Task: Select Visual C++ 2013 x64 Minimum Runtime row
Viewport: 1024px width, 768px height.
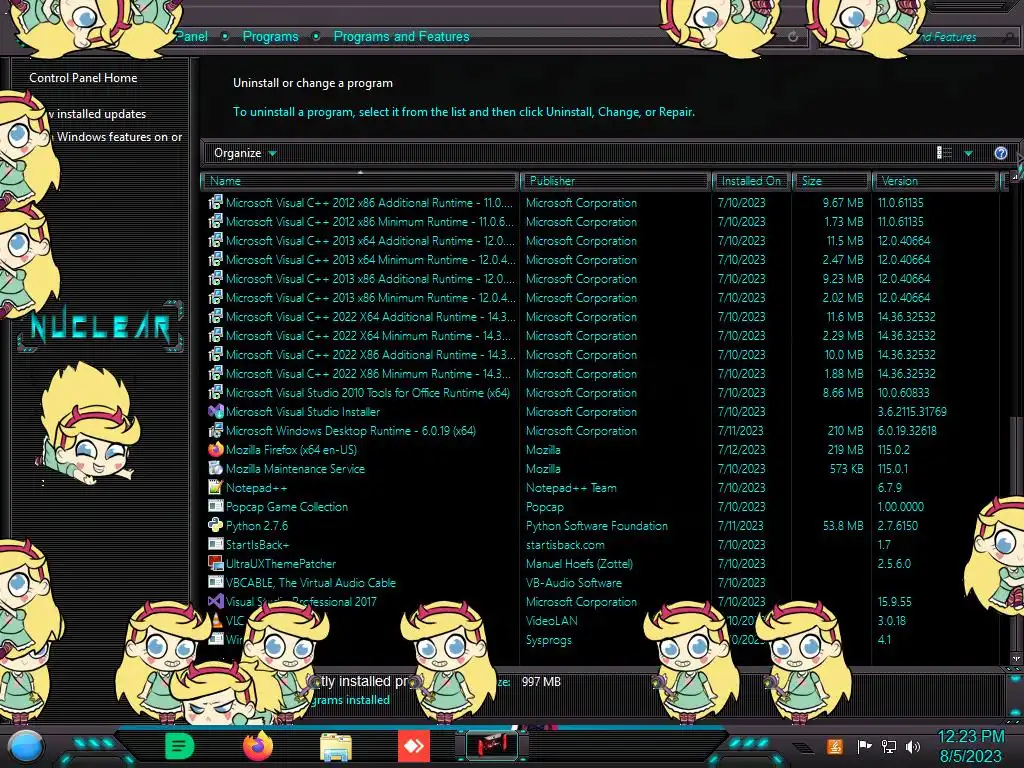Action: click(x=601, y=259)
